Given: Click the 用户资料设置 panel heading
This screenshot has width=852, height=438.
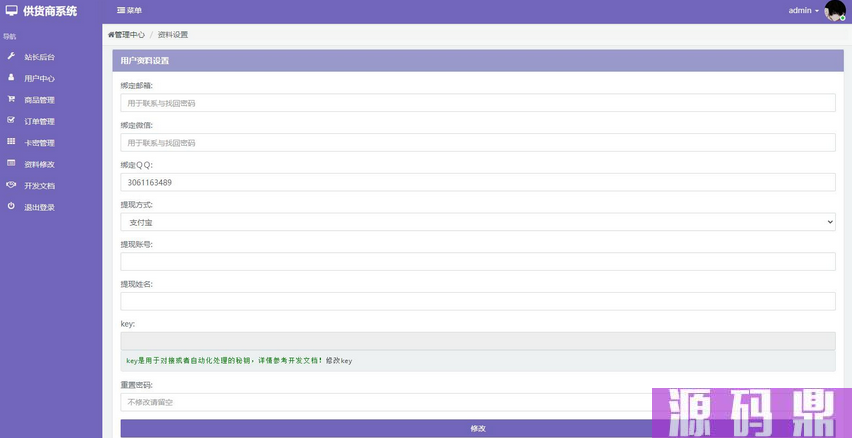Looking at the screenshot, I should 145,61.
